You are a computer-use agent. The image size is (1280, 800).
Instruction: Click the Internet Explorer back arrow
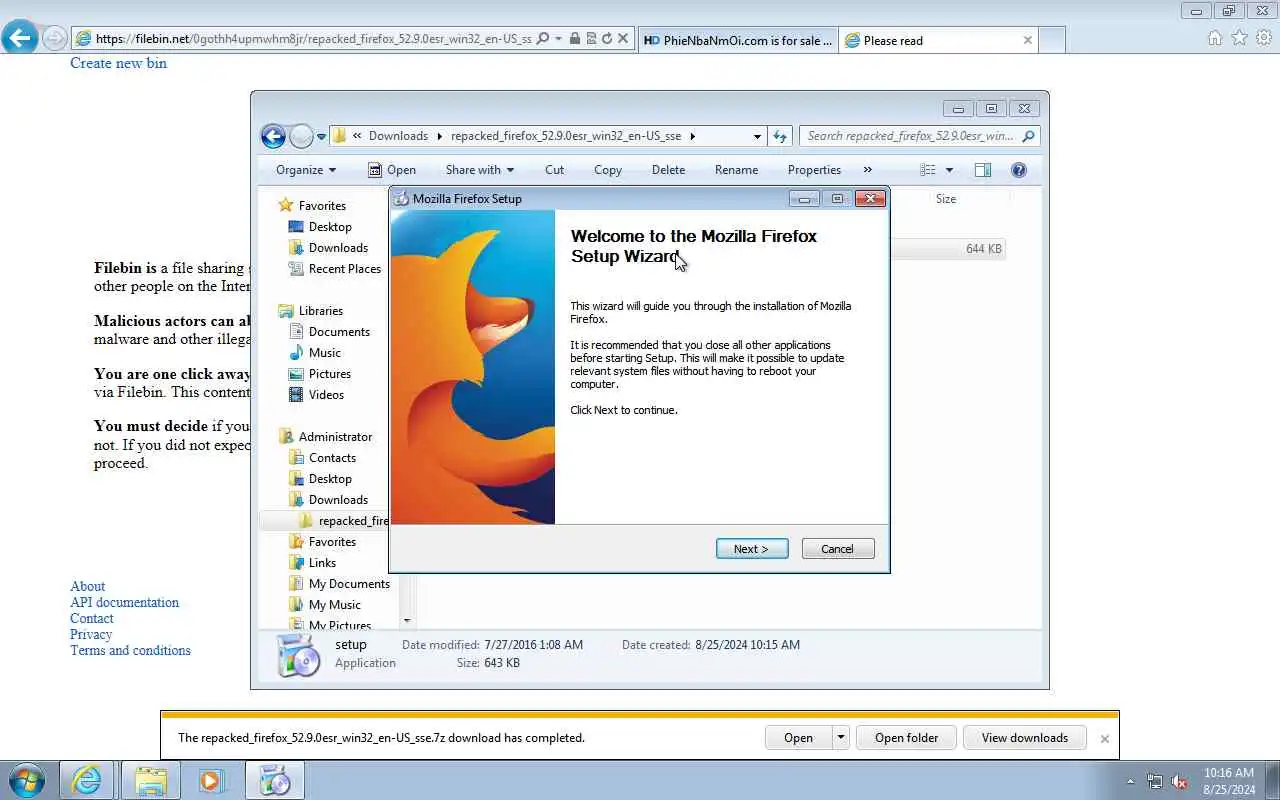tap(20, 39)
